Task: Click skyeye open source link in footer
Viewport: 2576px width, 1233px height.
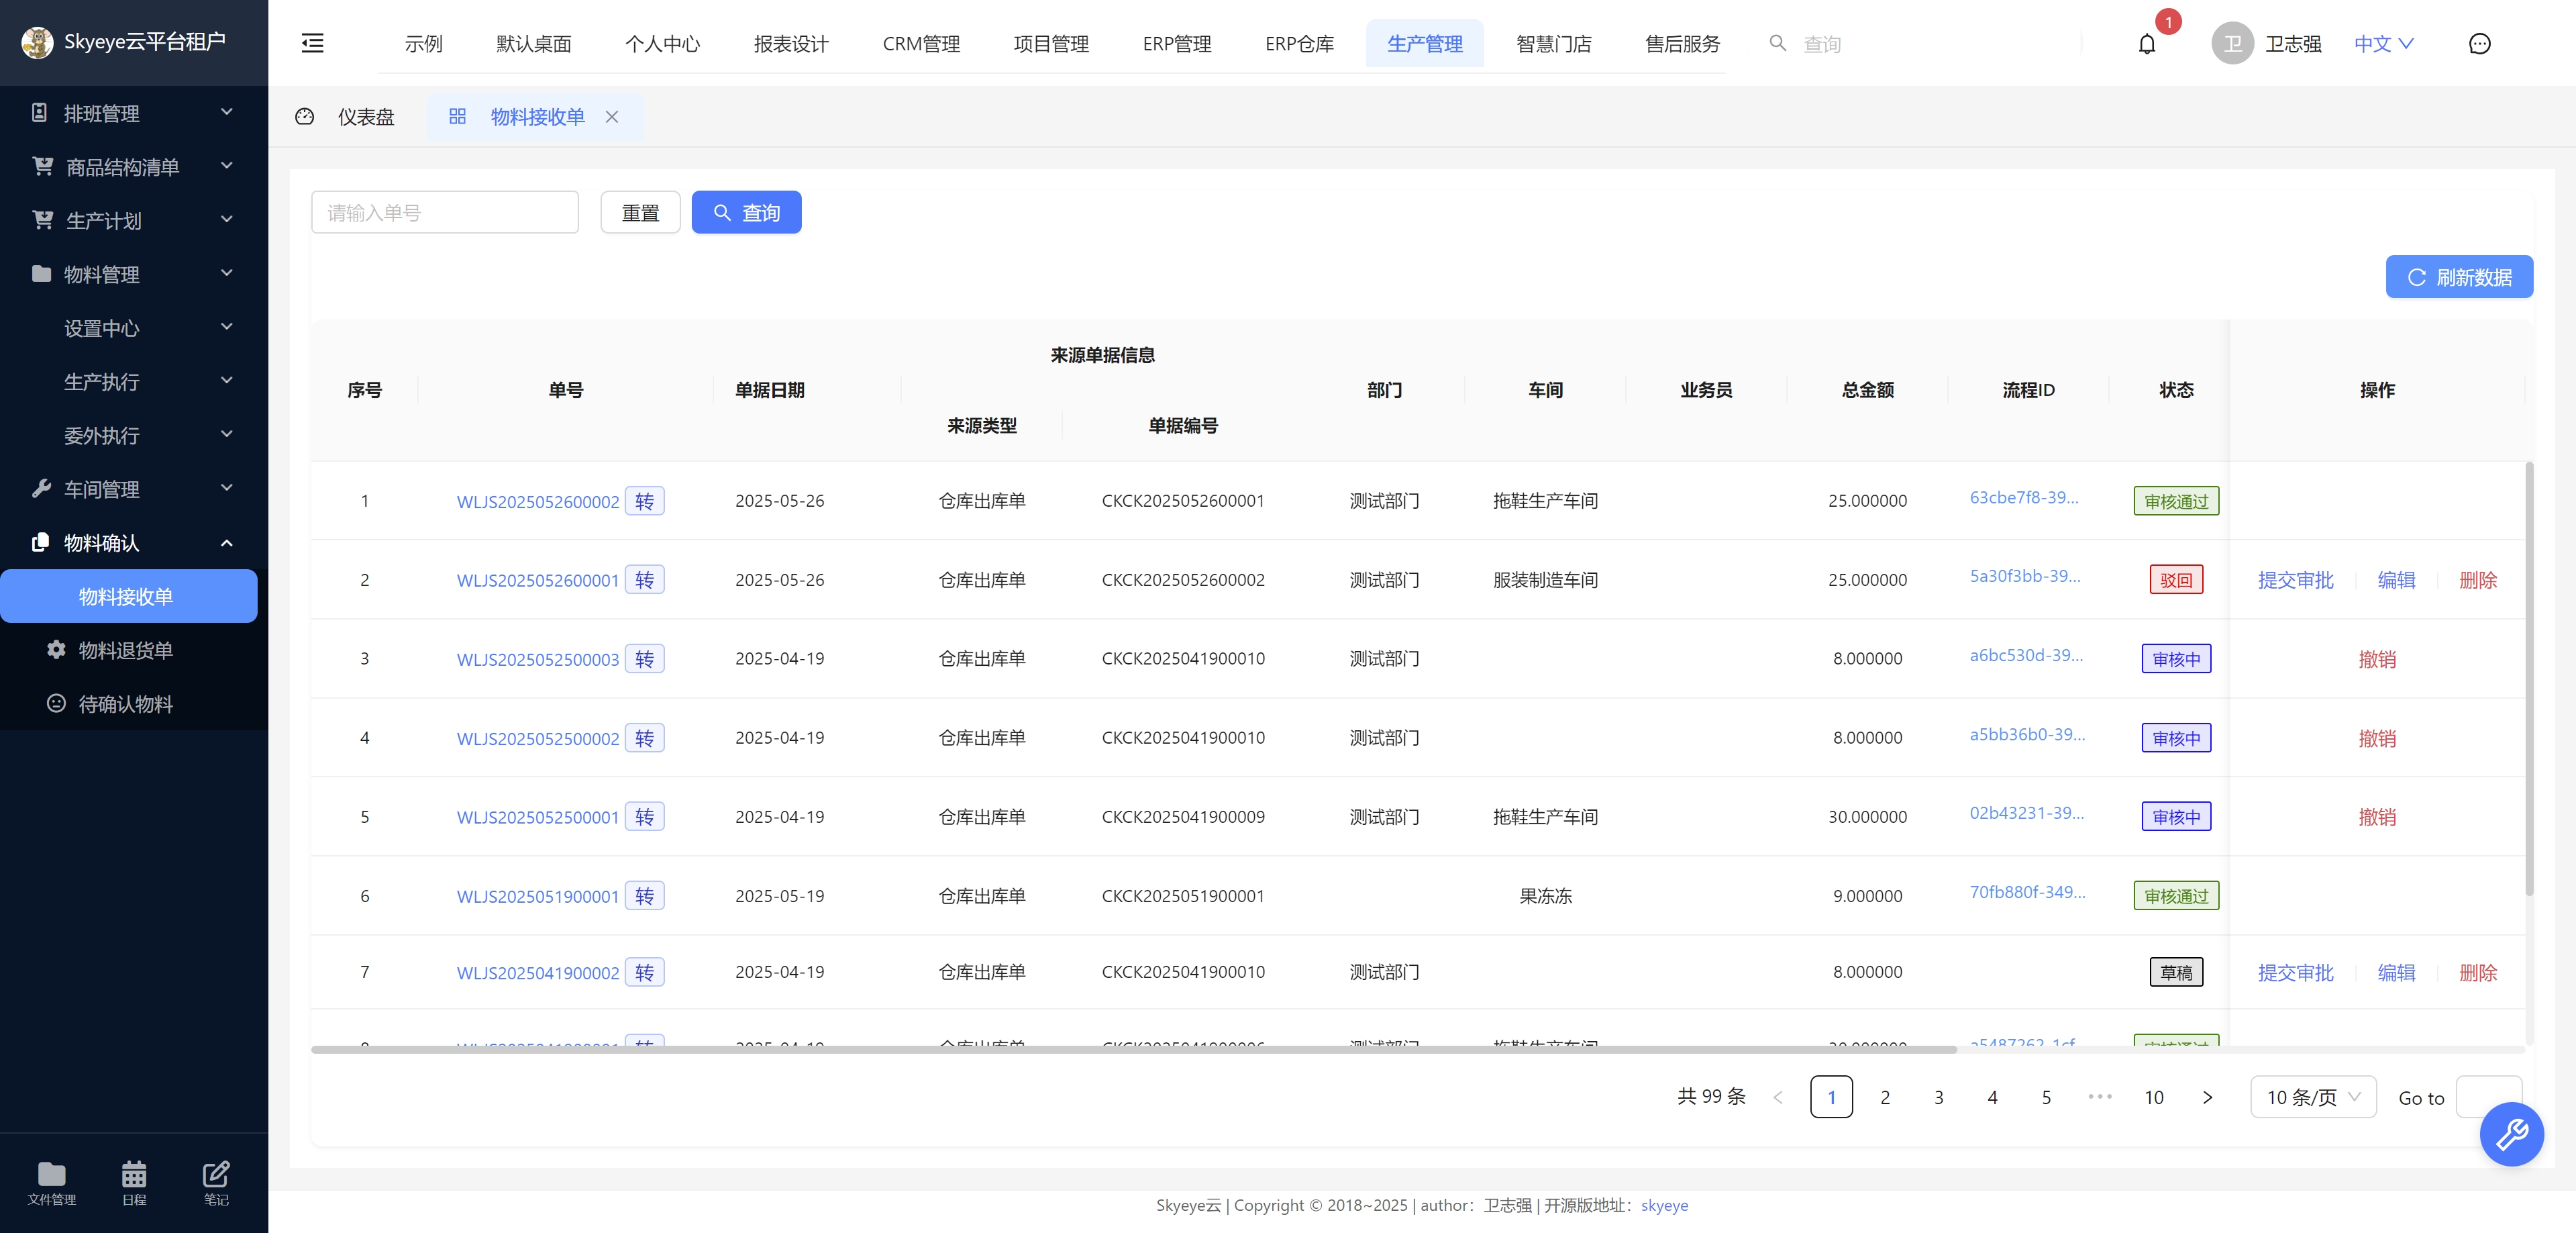Action: click(1664, 1206)
